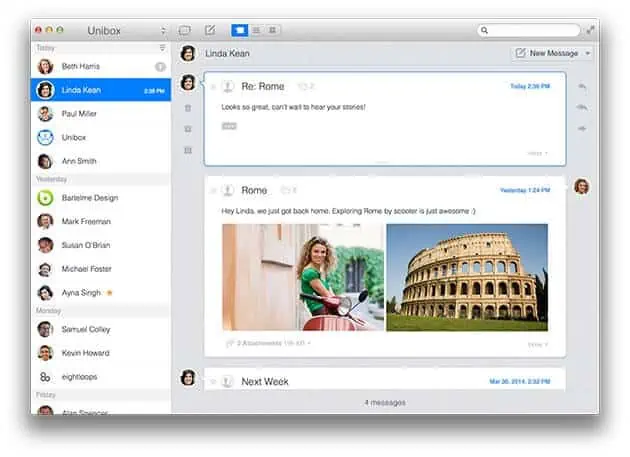Click sender avatar right of Rome message
Screen dimensions: 630x457
pos(582,186)
